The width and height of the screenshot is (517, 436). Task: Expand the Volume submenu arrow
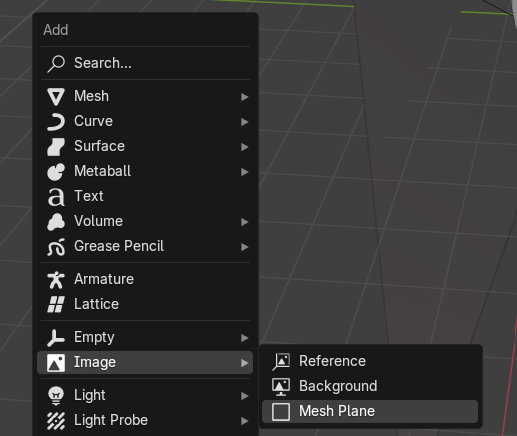tap(245, 222)
